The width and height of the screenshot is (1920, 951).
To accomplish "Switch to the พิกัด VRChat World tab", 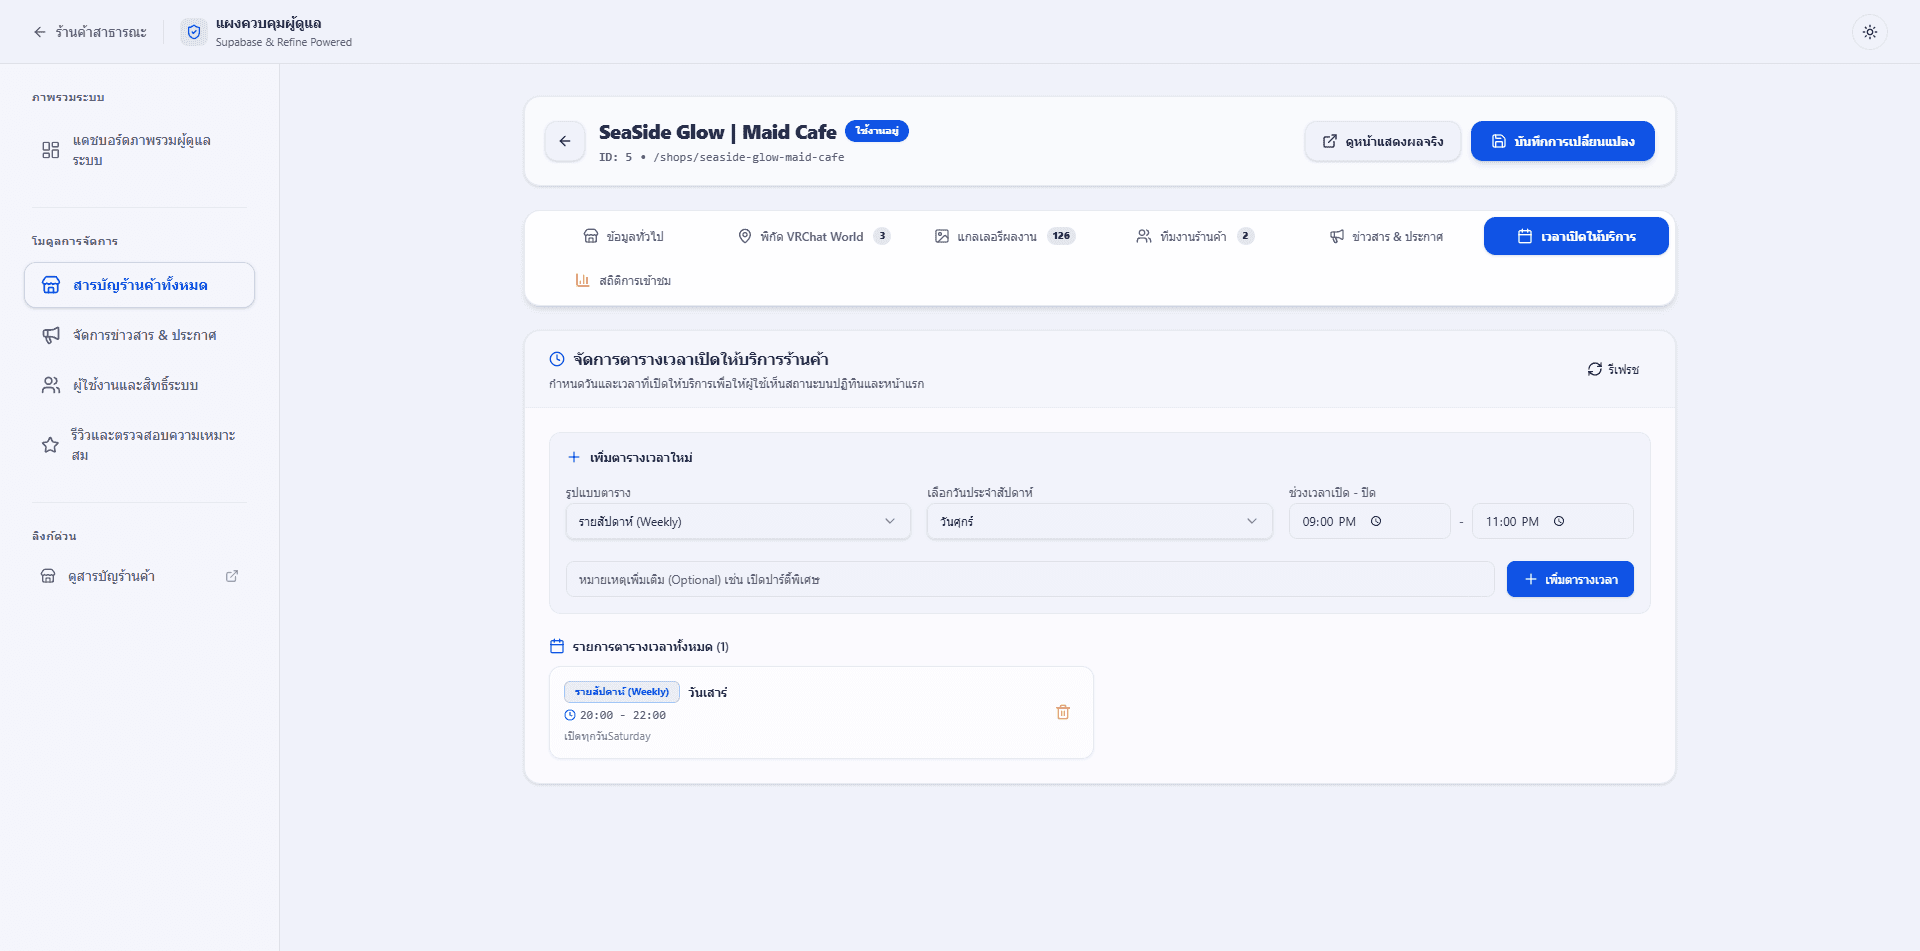I will (813, 236).
